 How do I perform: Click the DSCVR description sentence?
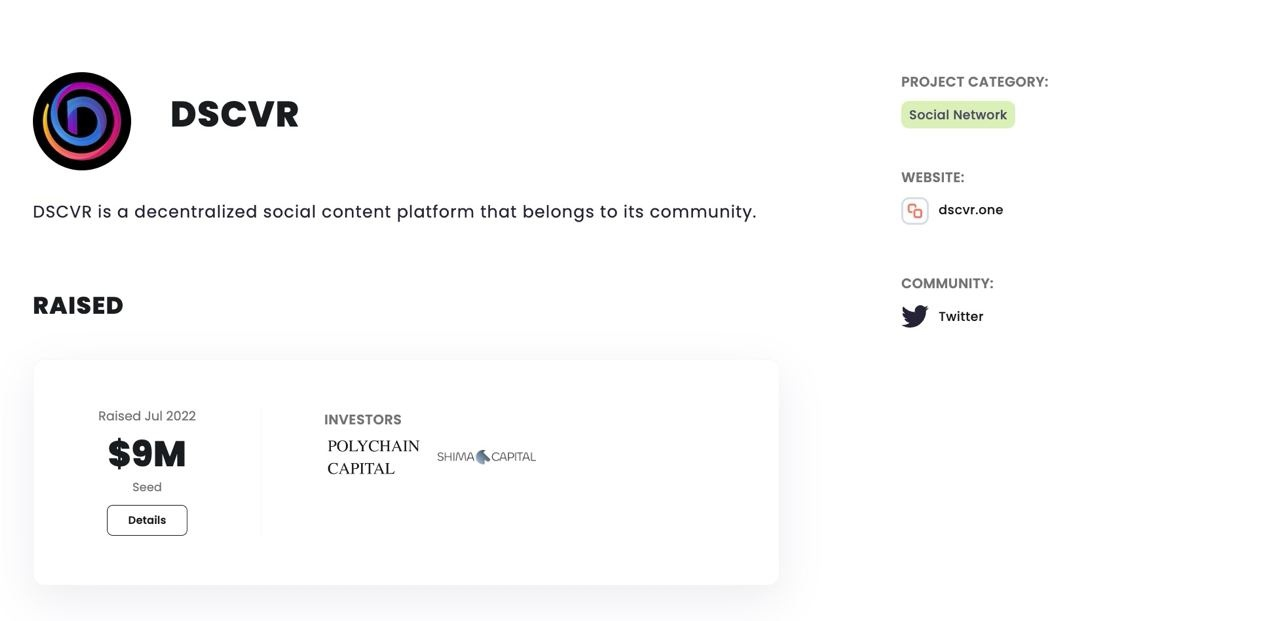(394, 212)
